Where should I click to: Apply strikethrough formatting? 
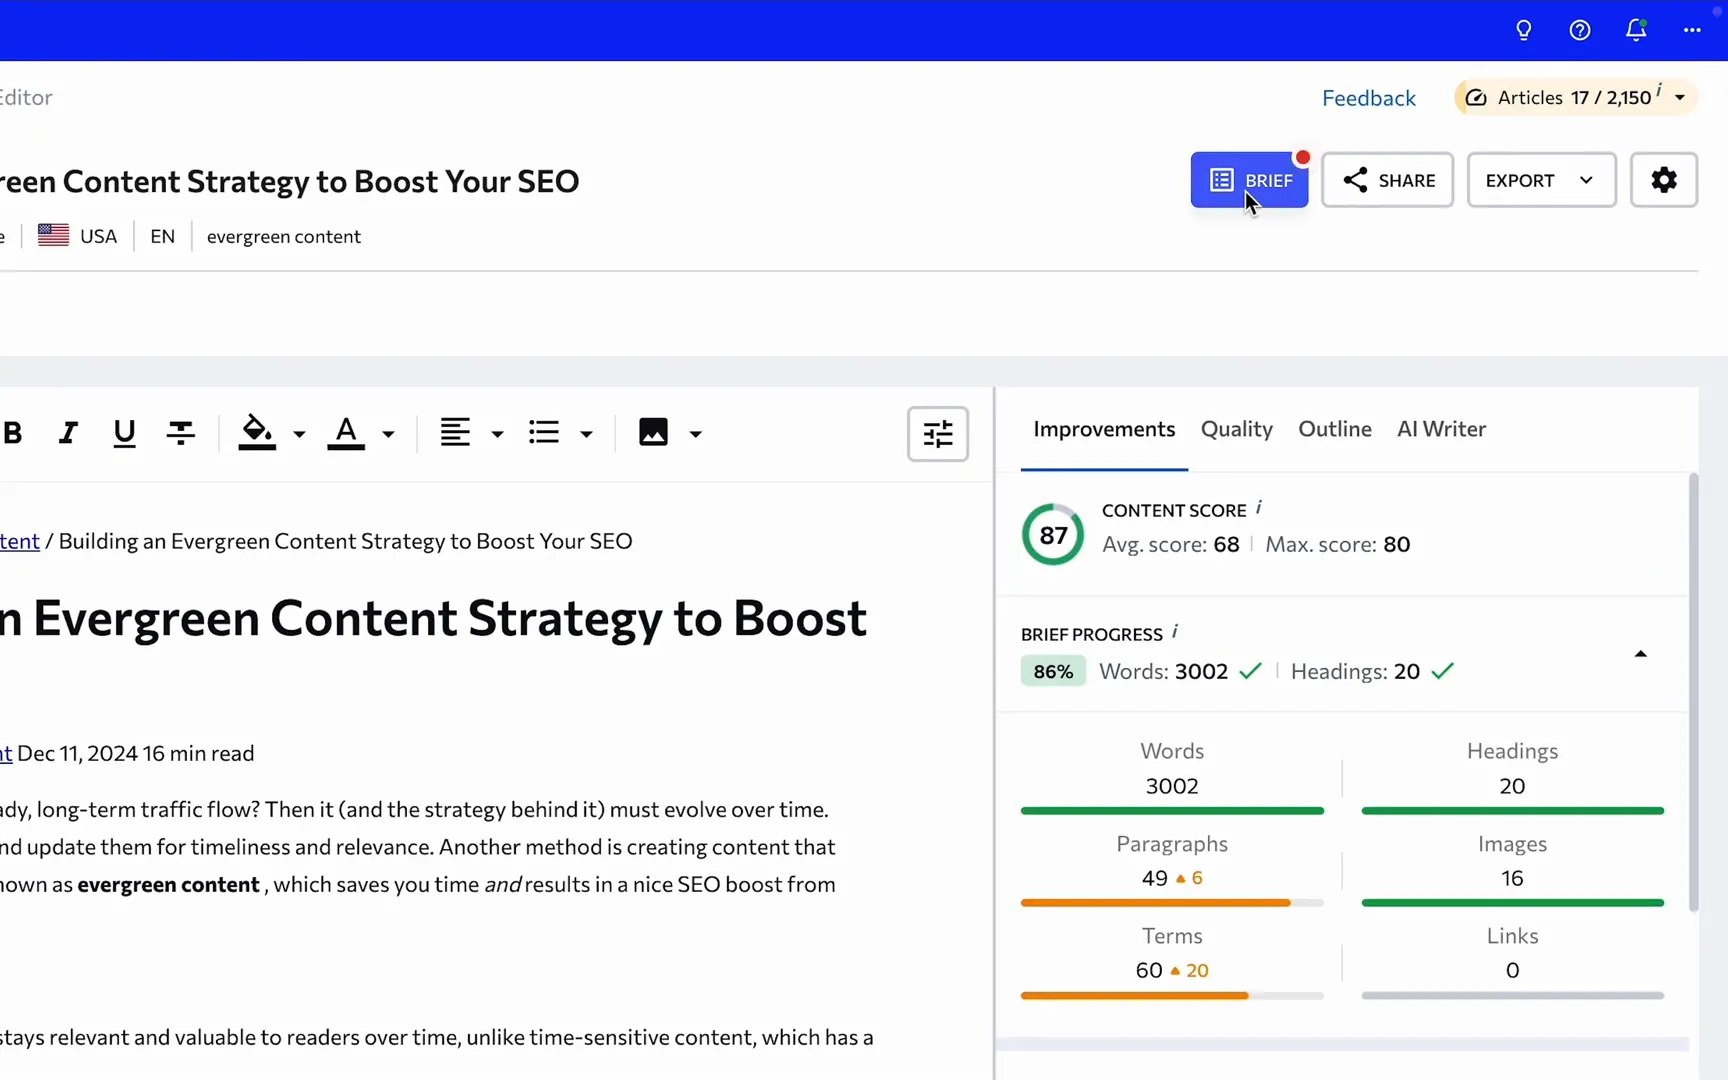tap(181, 432)
